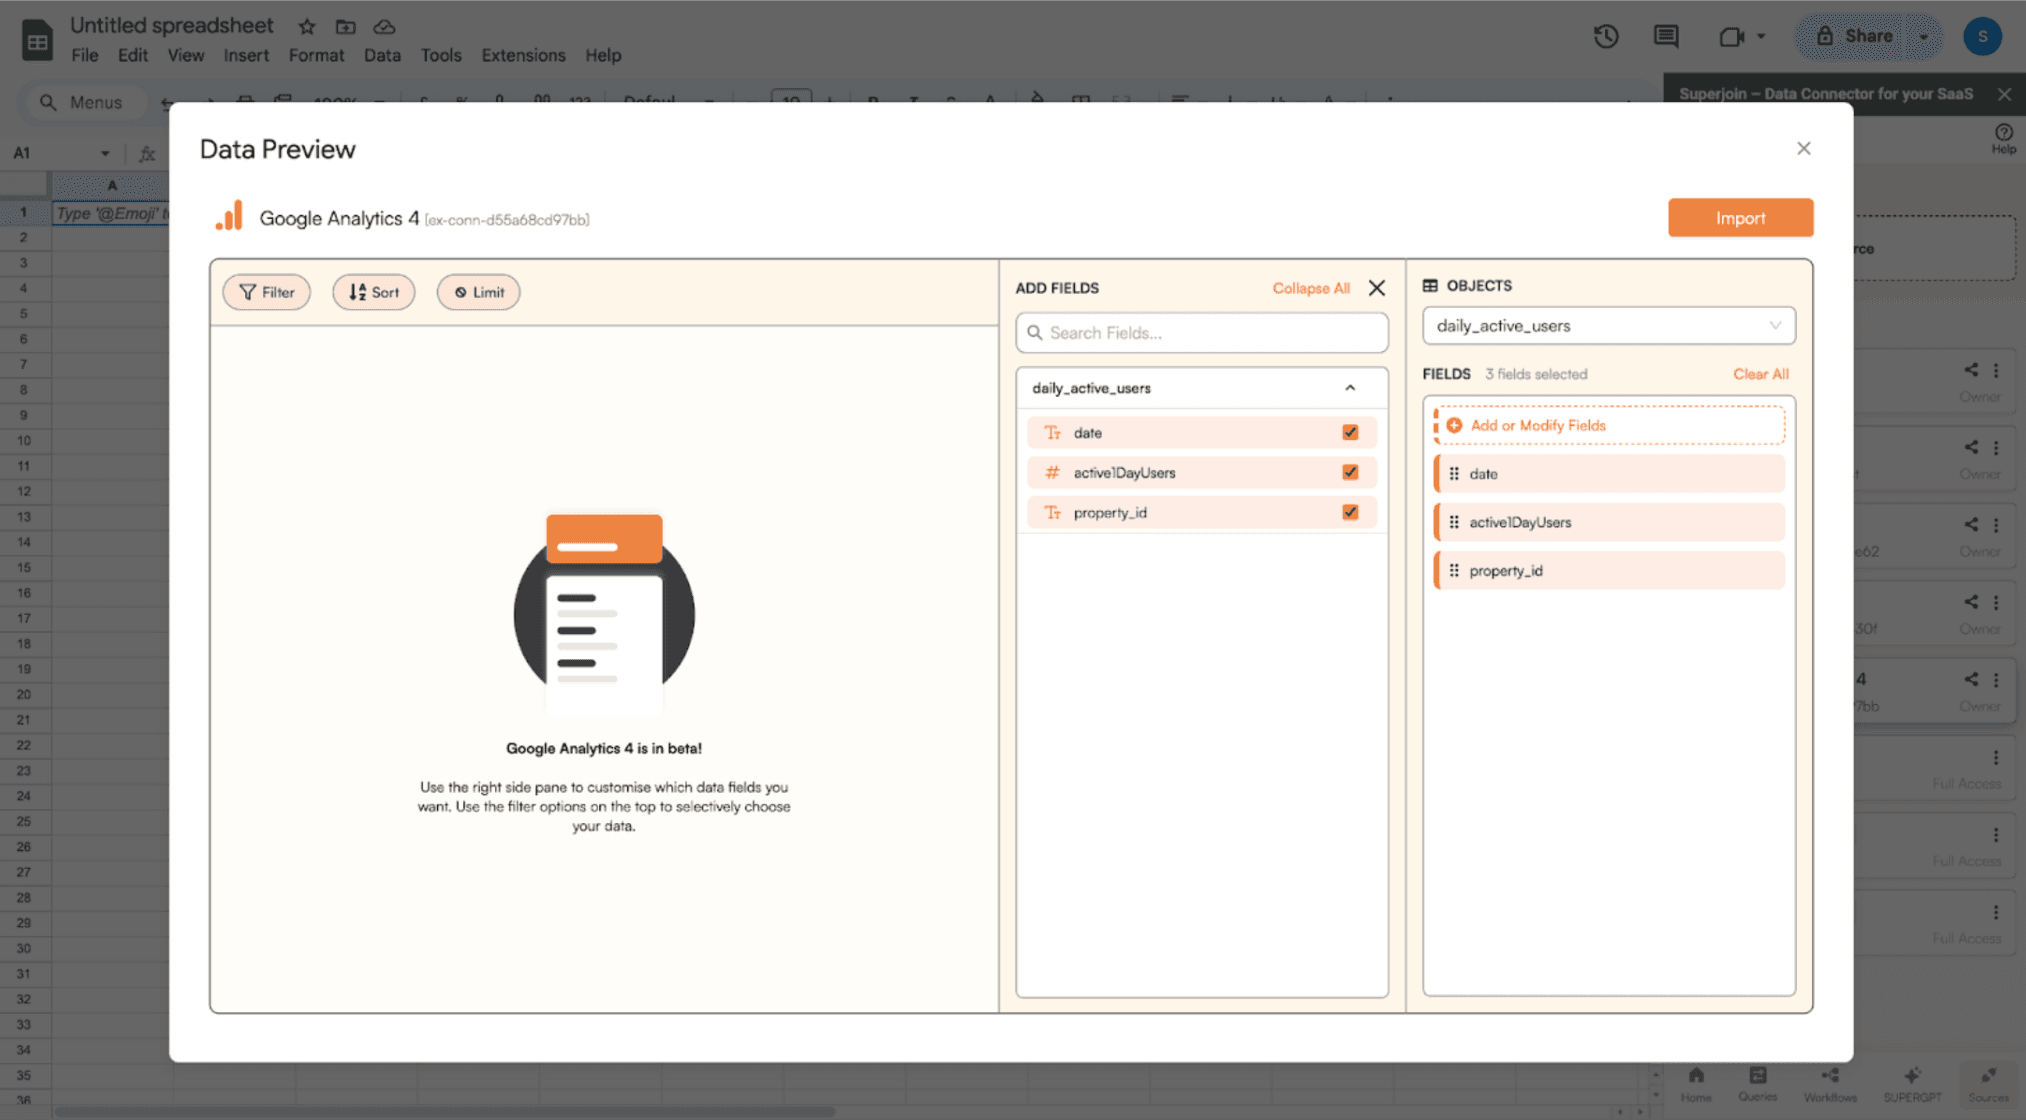Uncheck the date field checkbox
The height and width of the screenshot is (1120, 2026).
pos(1350,432)
